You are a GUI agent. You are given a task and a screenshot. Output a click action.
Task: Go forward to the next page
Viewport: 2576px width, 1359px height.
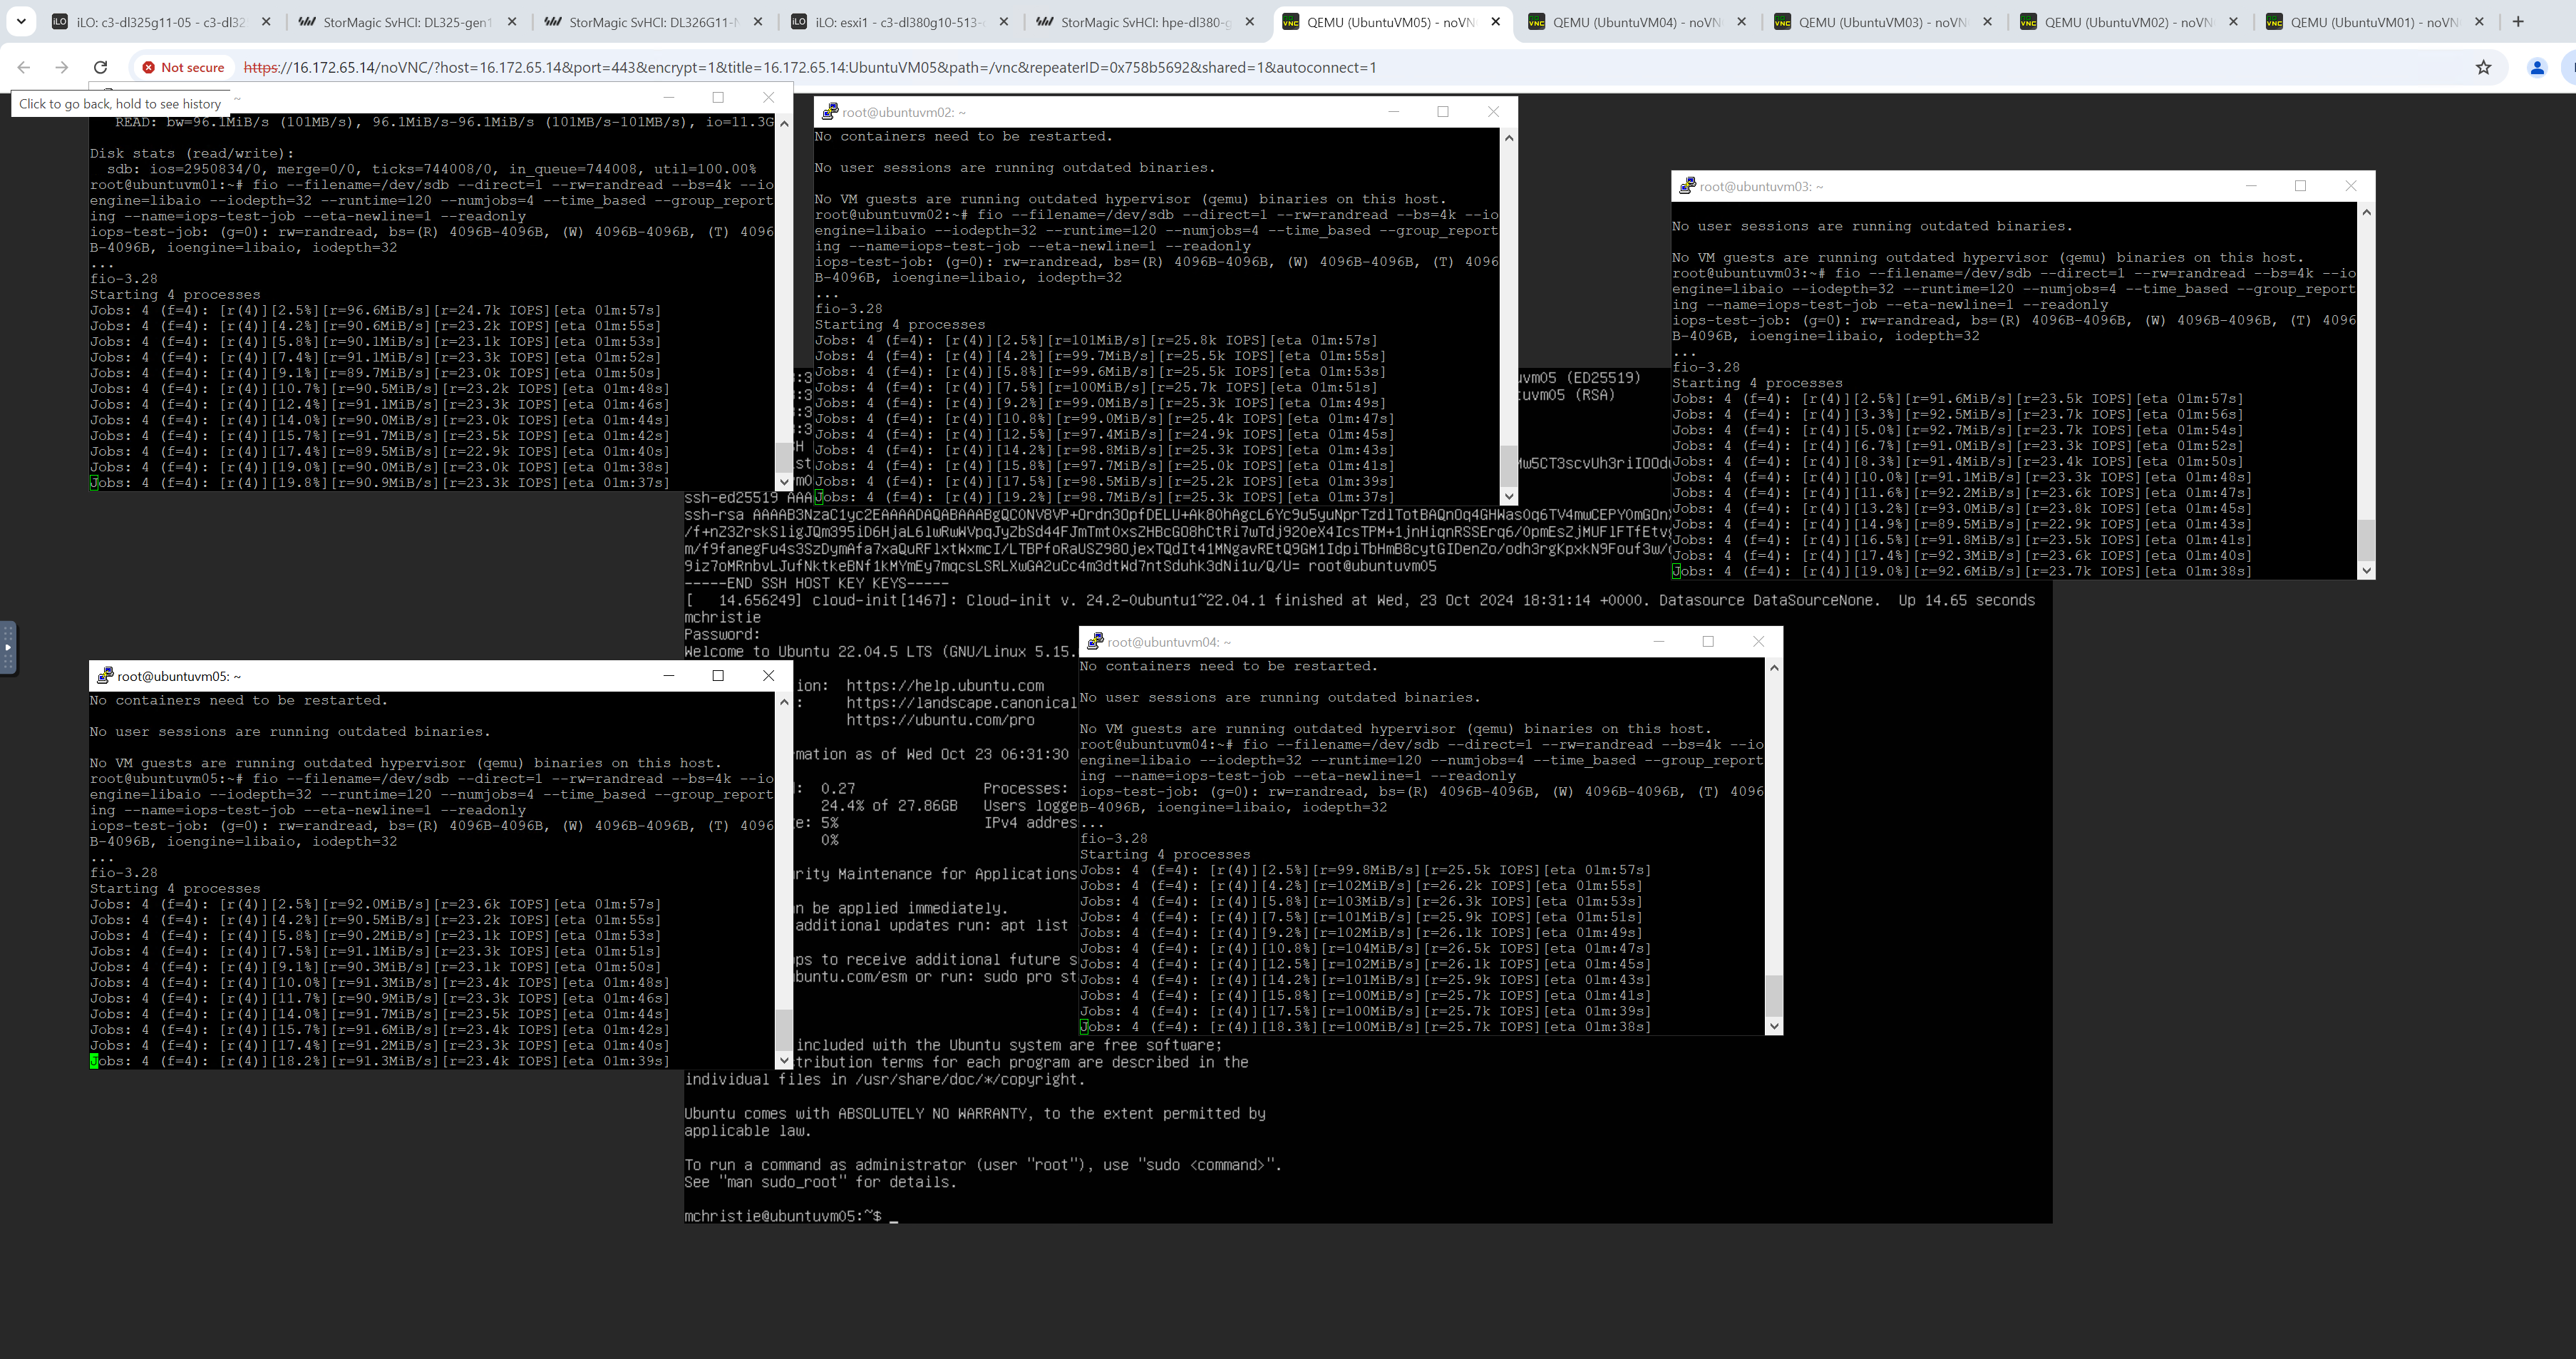[x=62, y=67]
